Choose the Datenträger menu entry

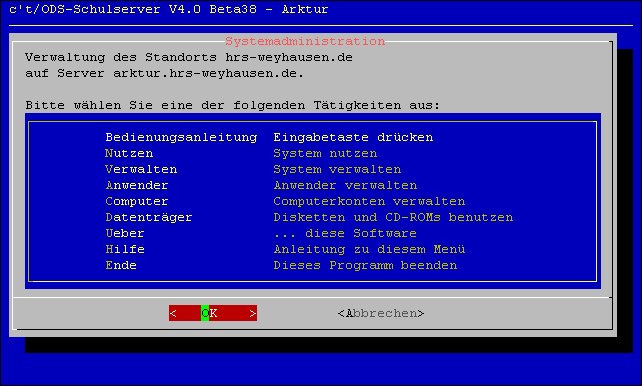149,217
